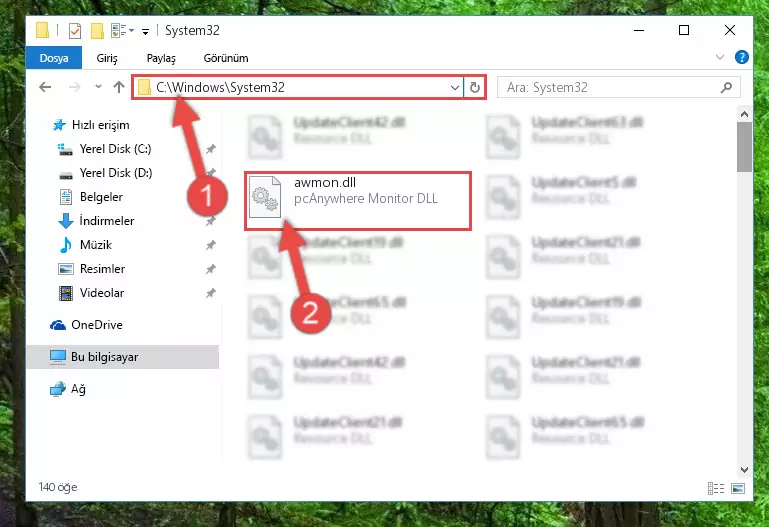Switch to the Paylaş ribbon tab
This screenshot has width=769, height=527.
pyautogui.click(x=161, y=58)
